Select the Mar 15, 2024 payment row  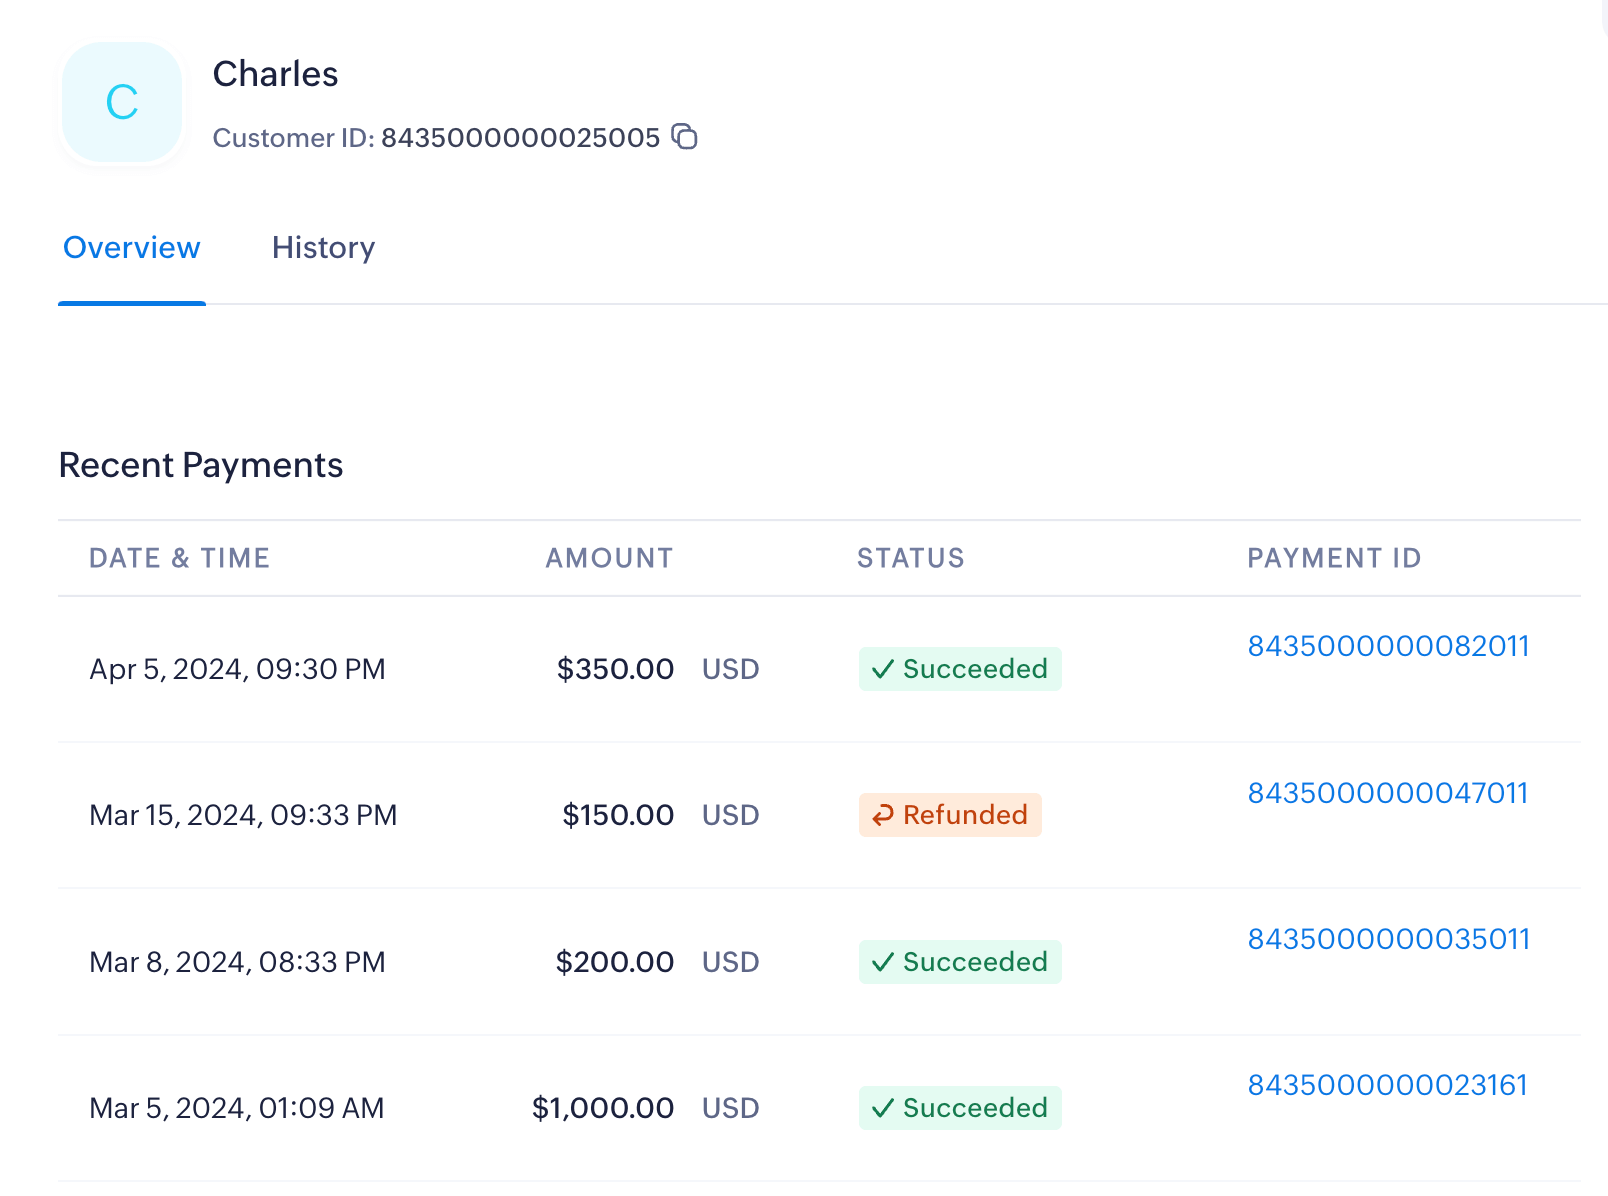pyautogui.click(x=243, y=815)
